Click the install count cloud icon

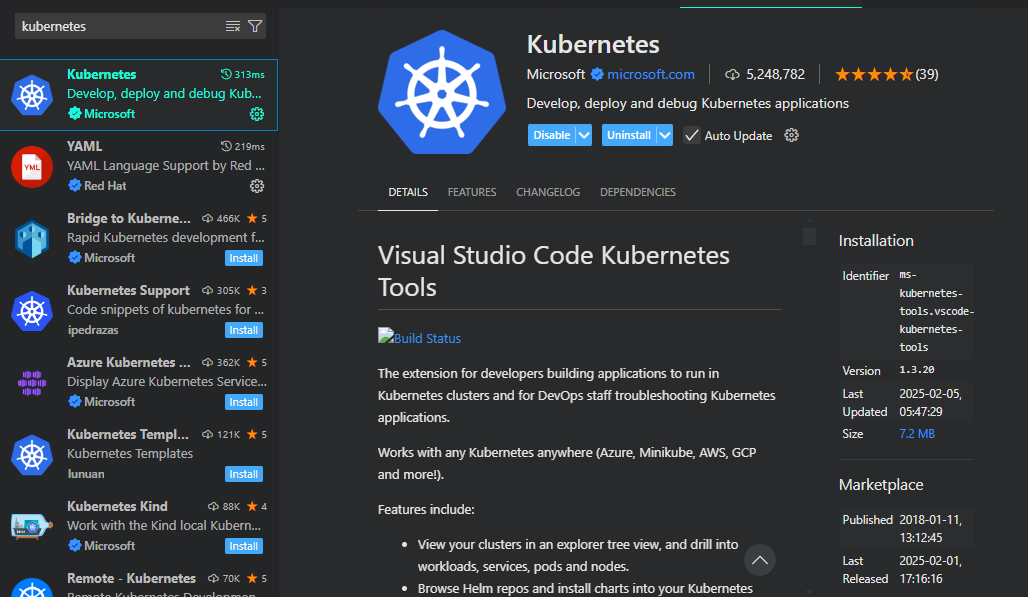tap(732, 75)
